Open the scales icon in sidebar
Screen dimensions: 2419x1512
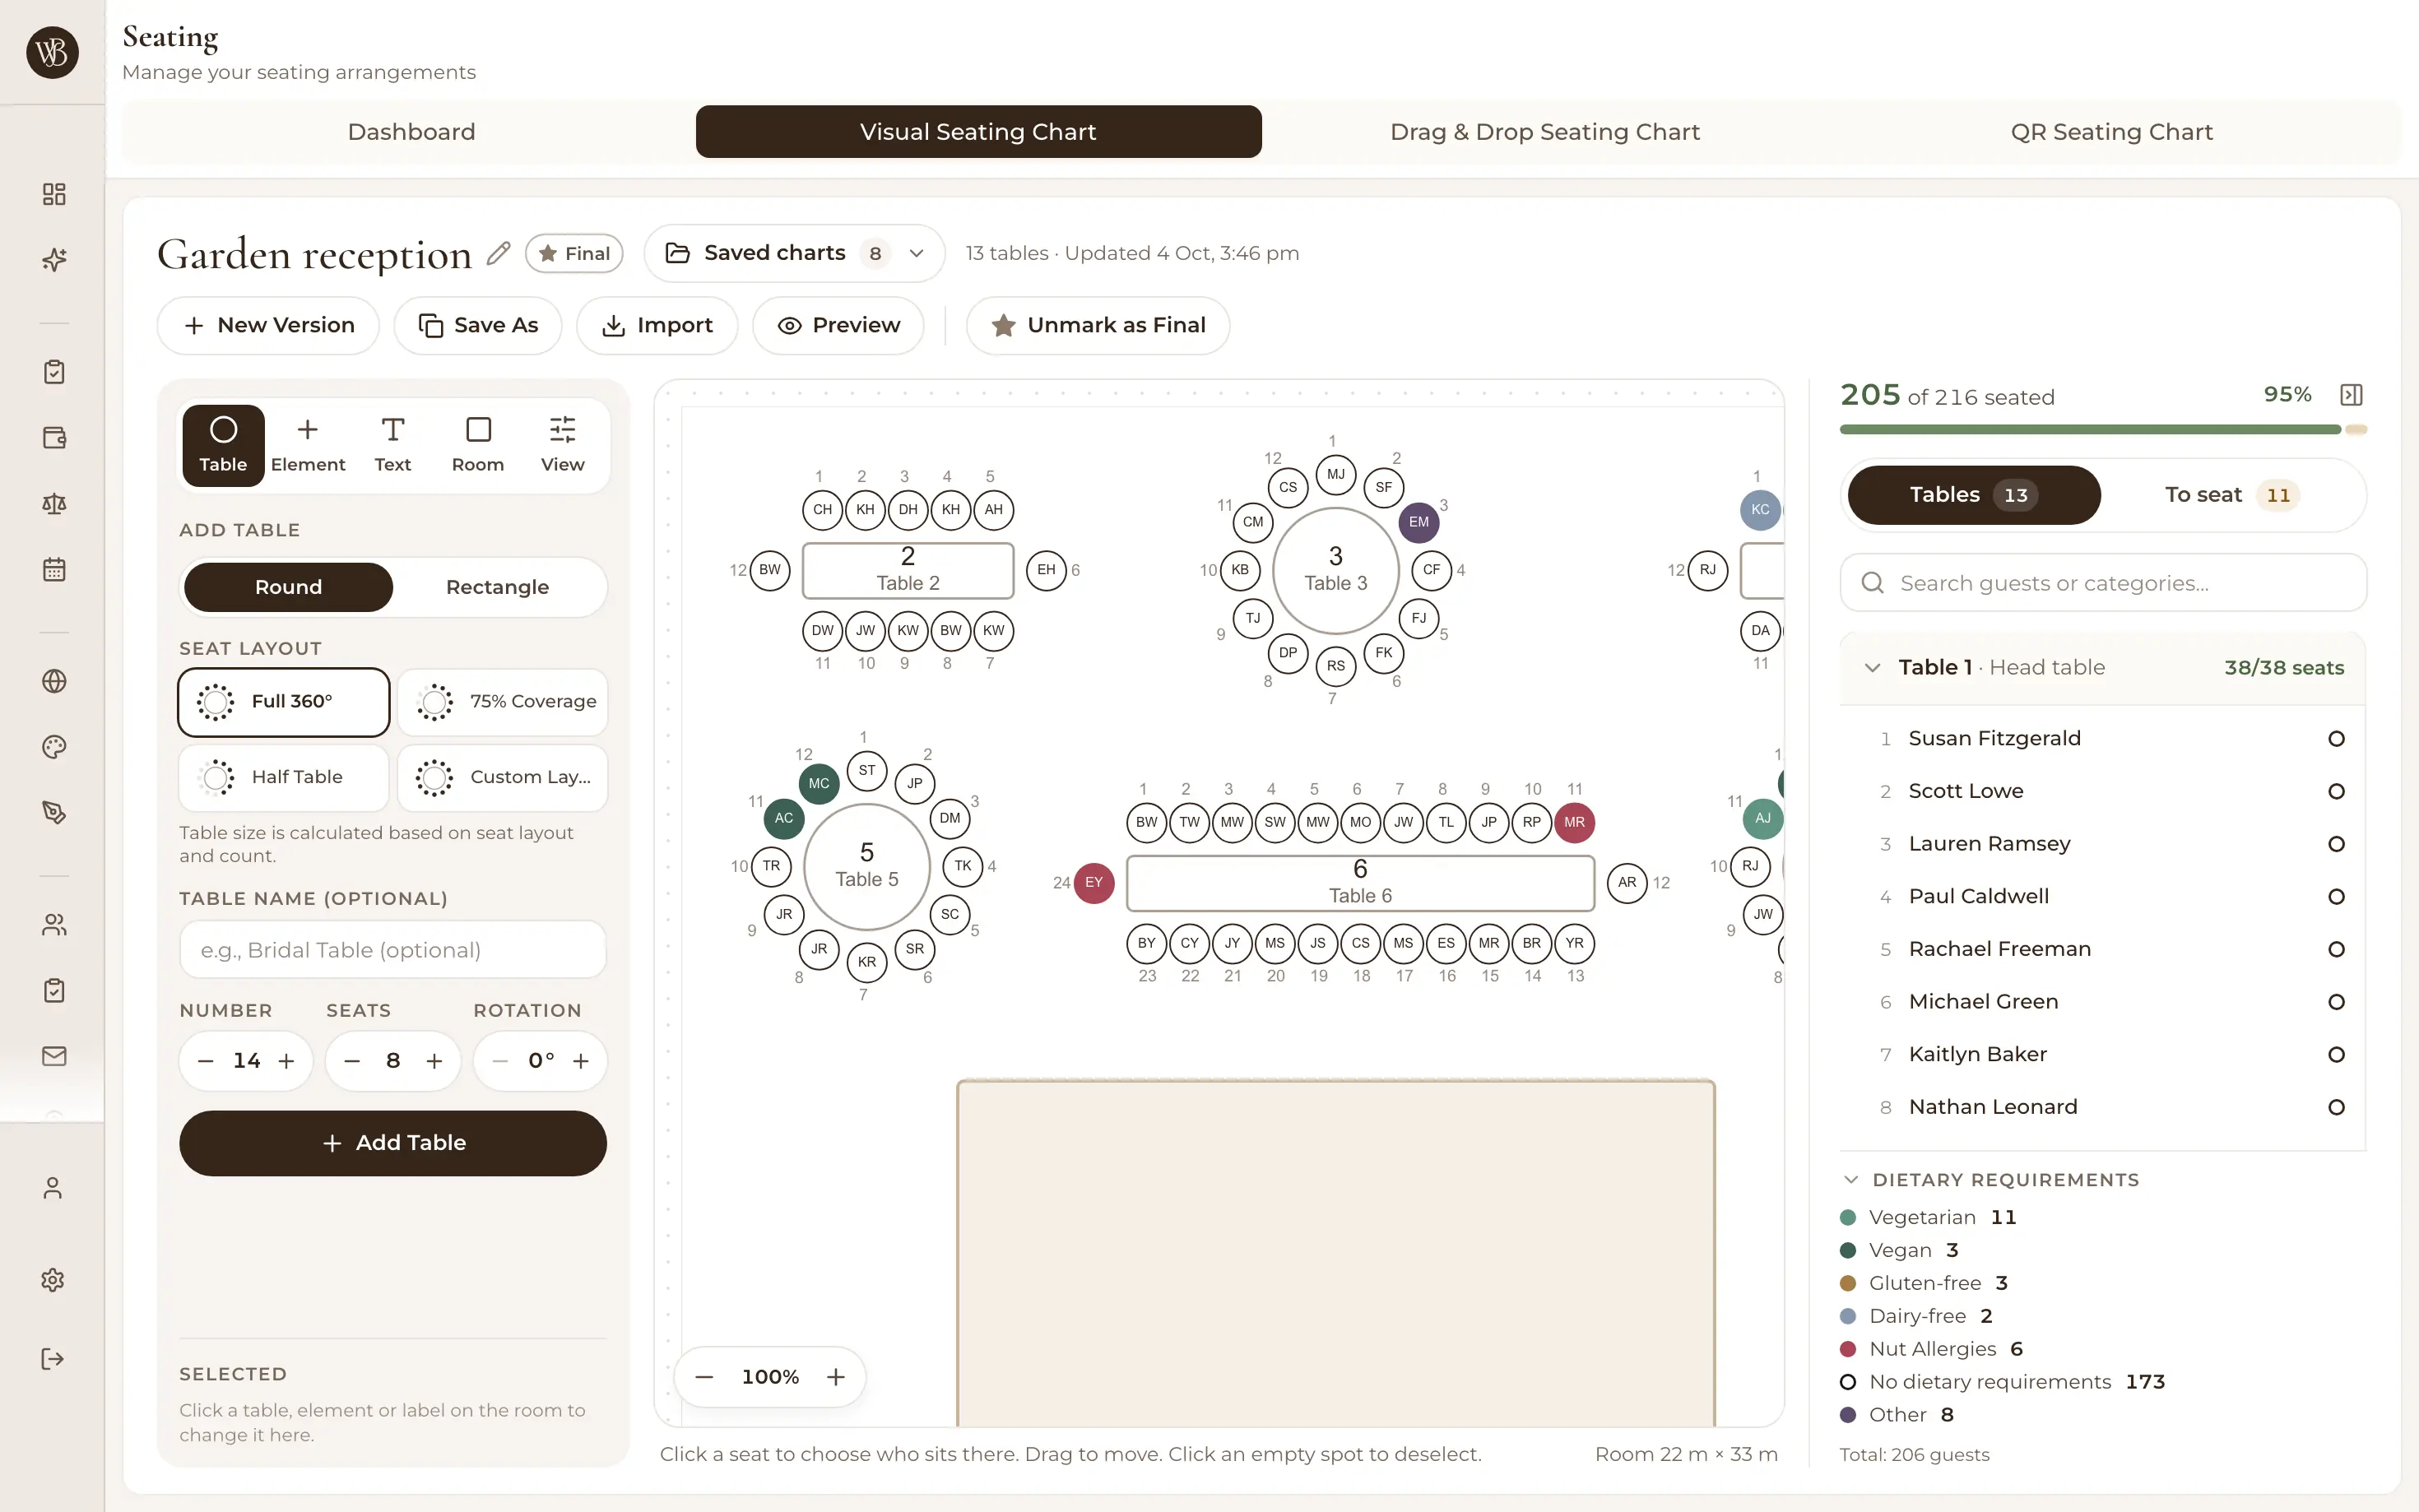point(54,504)
